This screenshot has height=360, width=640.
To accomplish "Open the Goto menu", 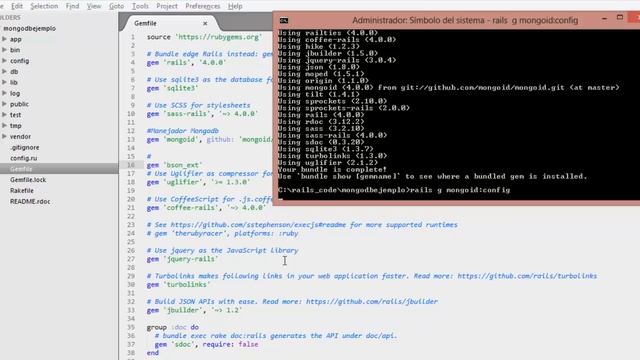I will 116,6.
